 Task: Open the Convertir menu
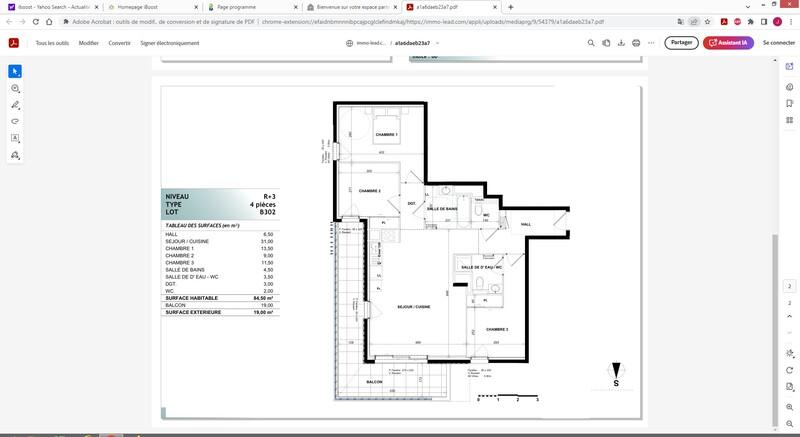pos(120,43)
